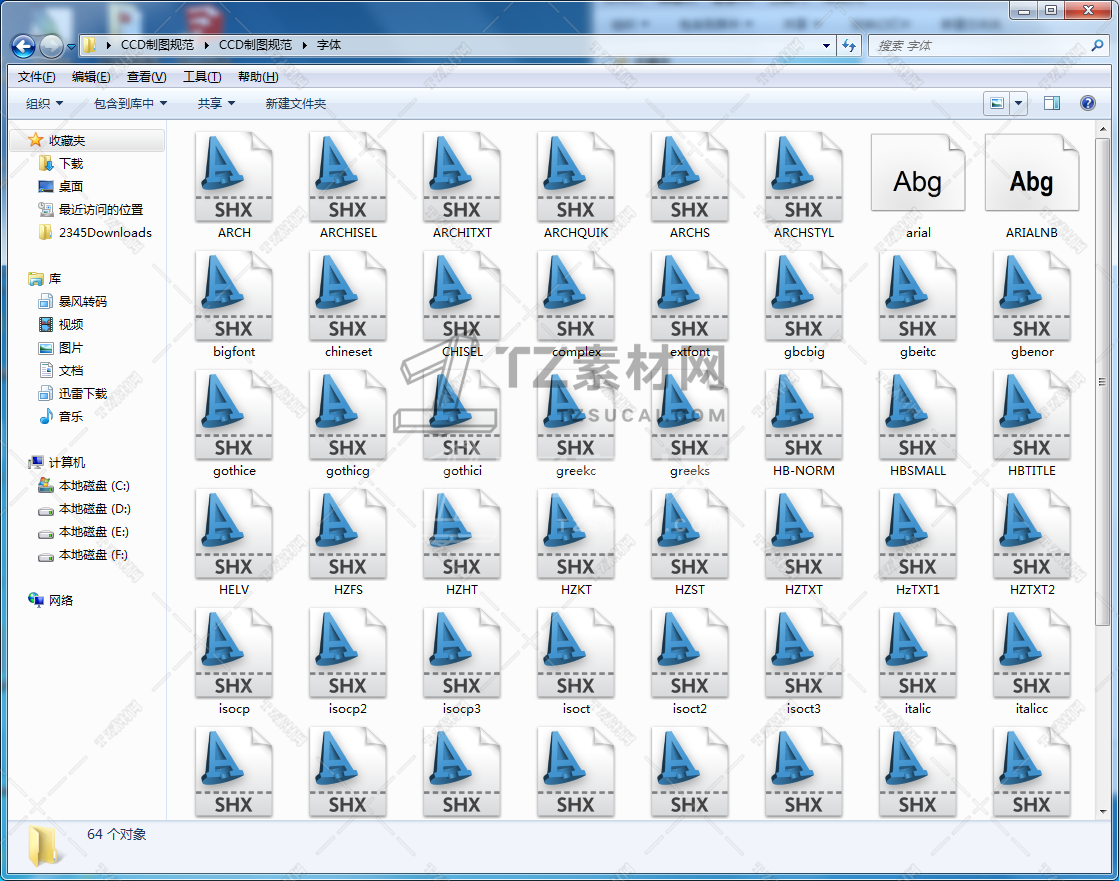
Task: Select the HELV SHX file
Action: click(x=233, y=534)
